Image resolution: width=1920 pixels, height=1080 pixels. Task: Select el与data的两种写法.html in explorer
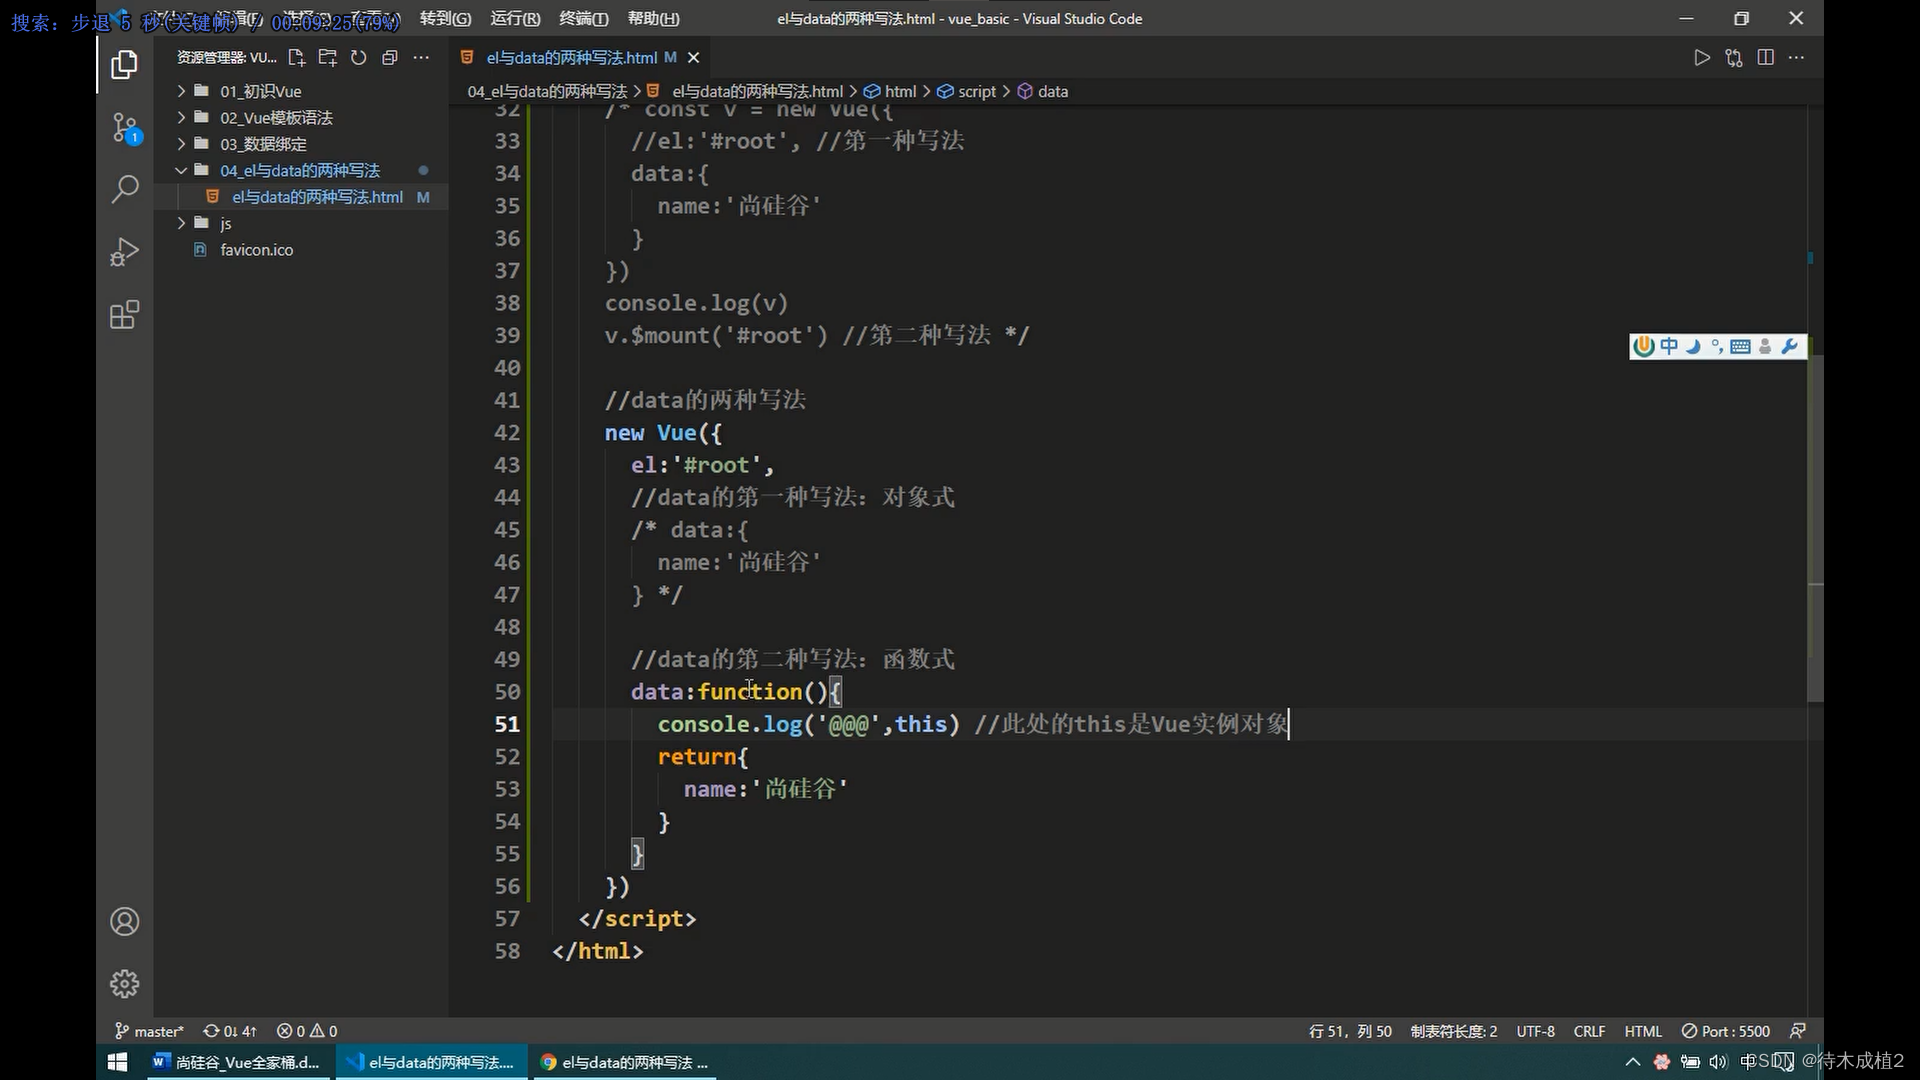point(318,197)
